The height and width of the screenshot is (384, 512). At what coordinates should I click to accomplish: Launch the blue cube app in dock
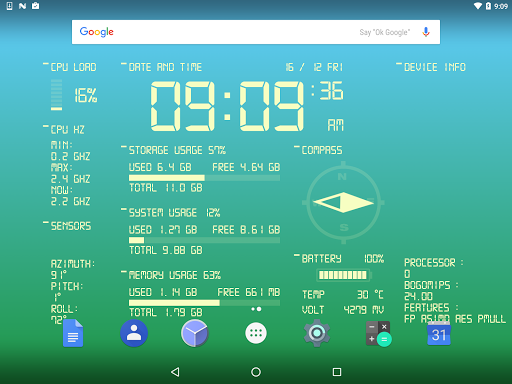click(x=195, y=333)
